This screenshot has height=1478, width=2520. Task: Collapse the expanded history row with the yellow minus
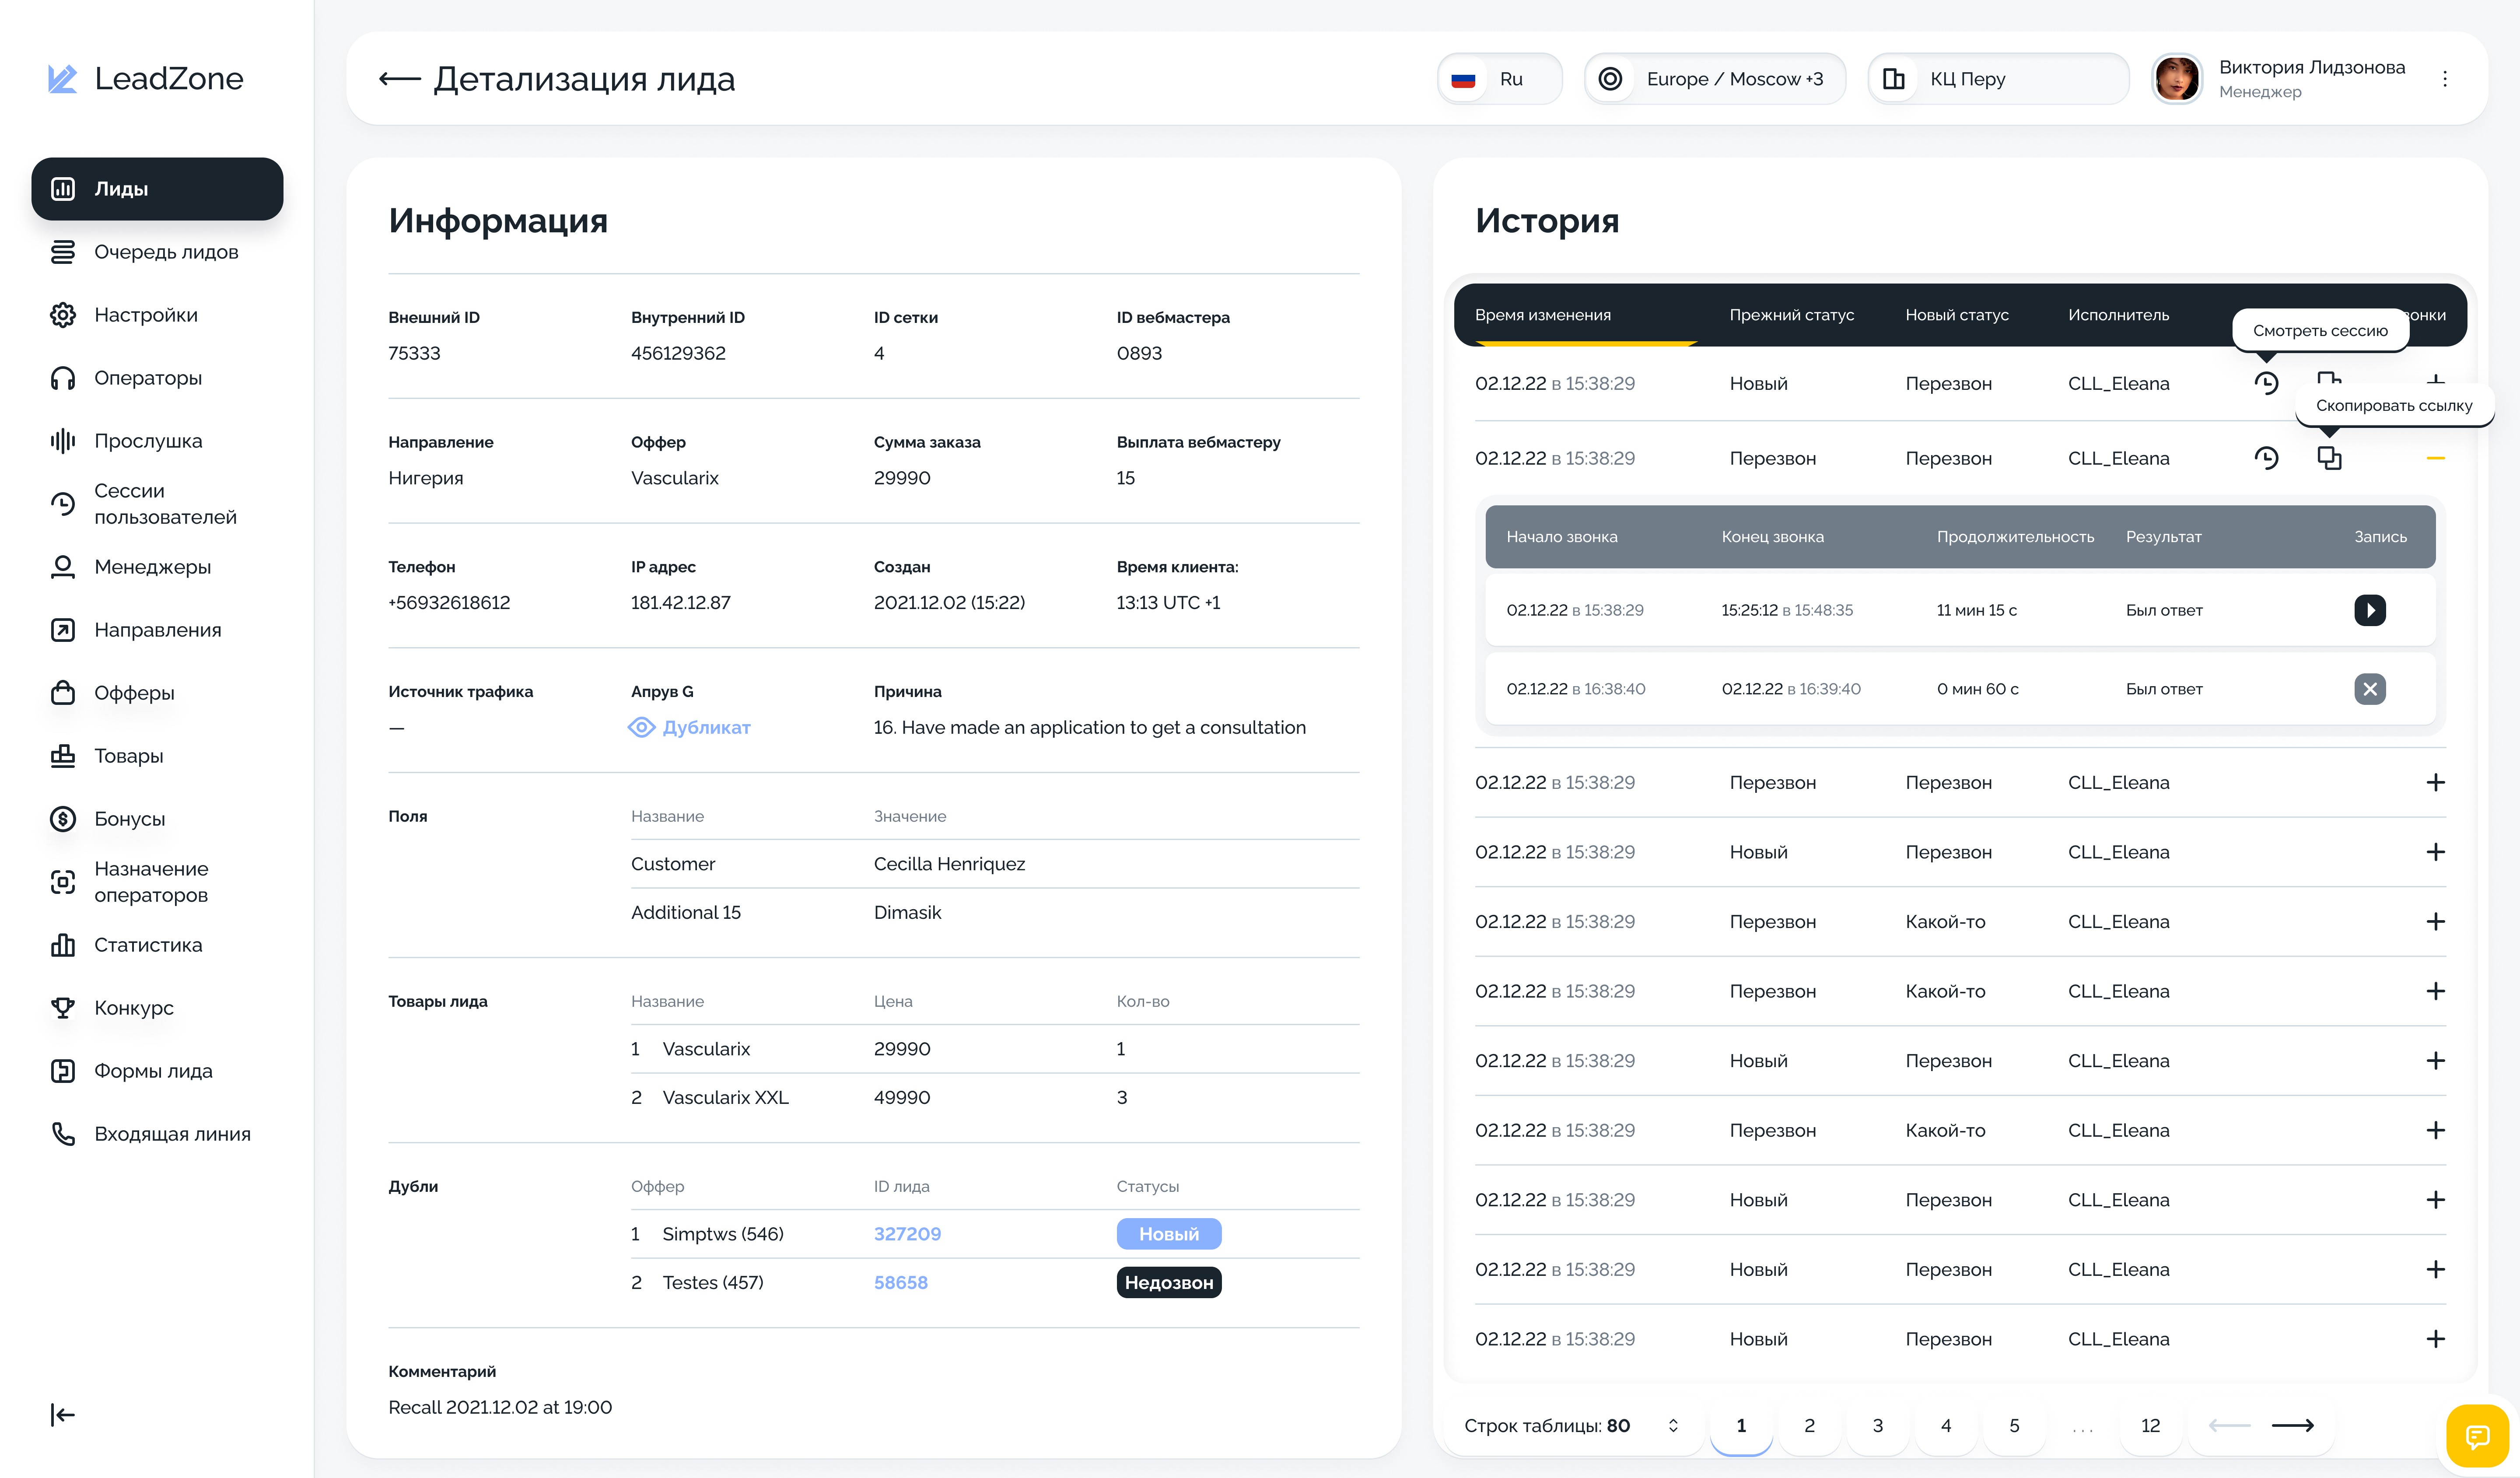point(2435,458)
